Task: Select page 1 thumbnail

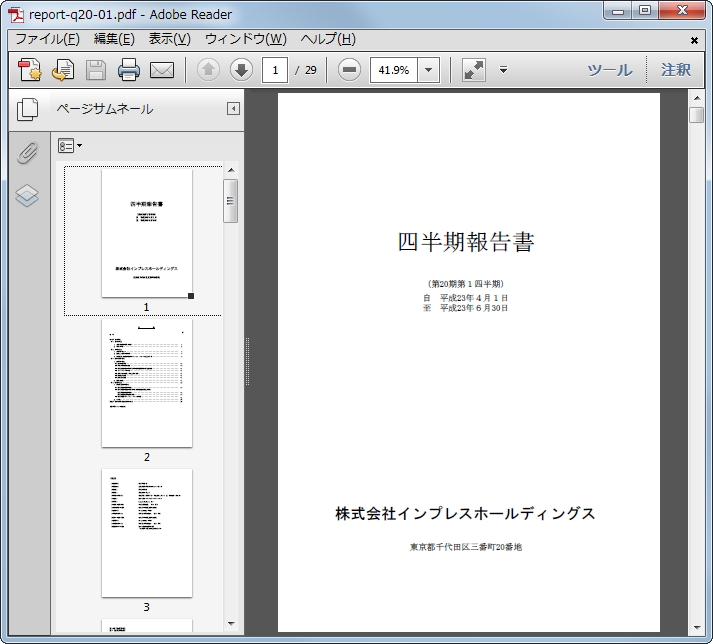Action: pos(147,233)
